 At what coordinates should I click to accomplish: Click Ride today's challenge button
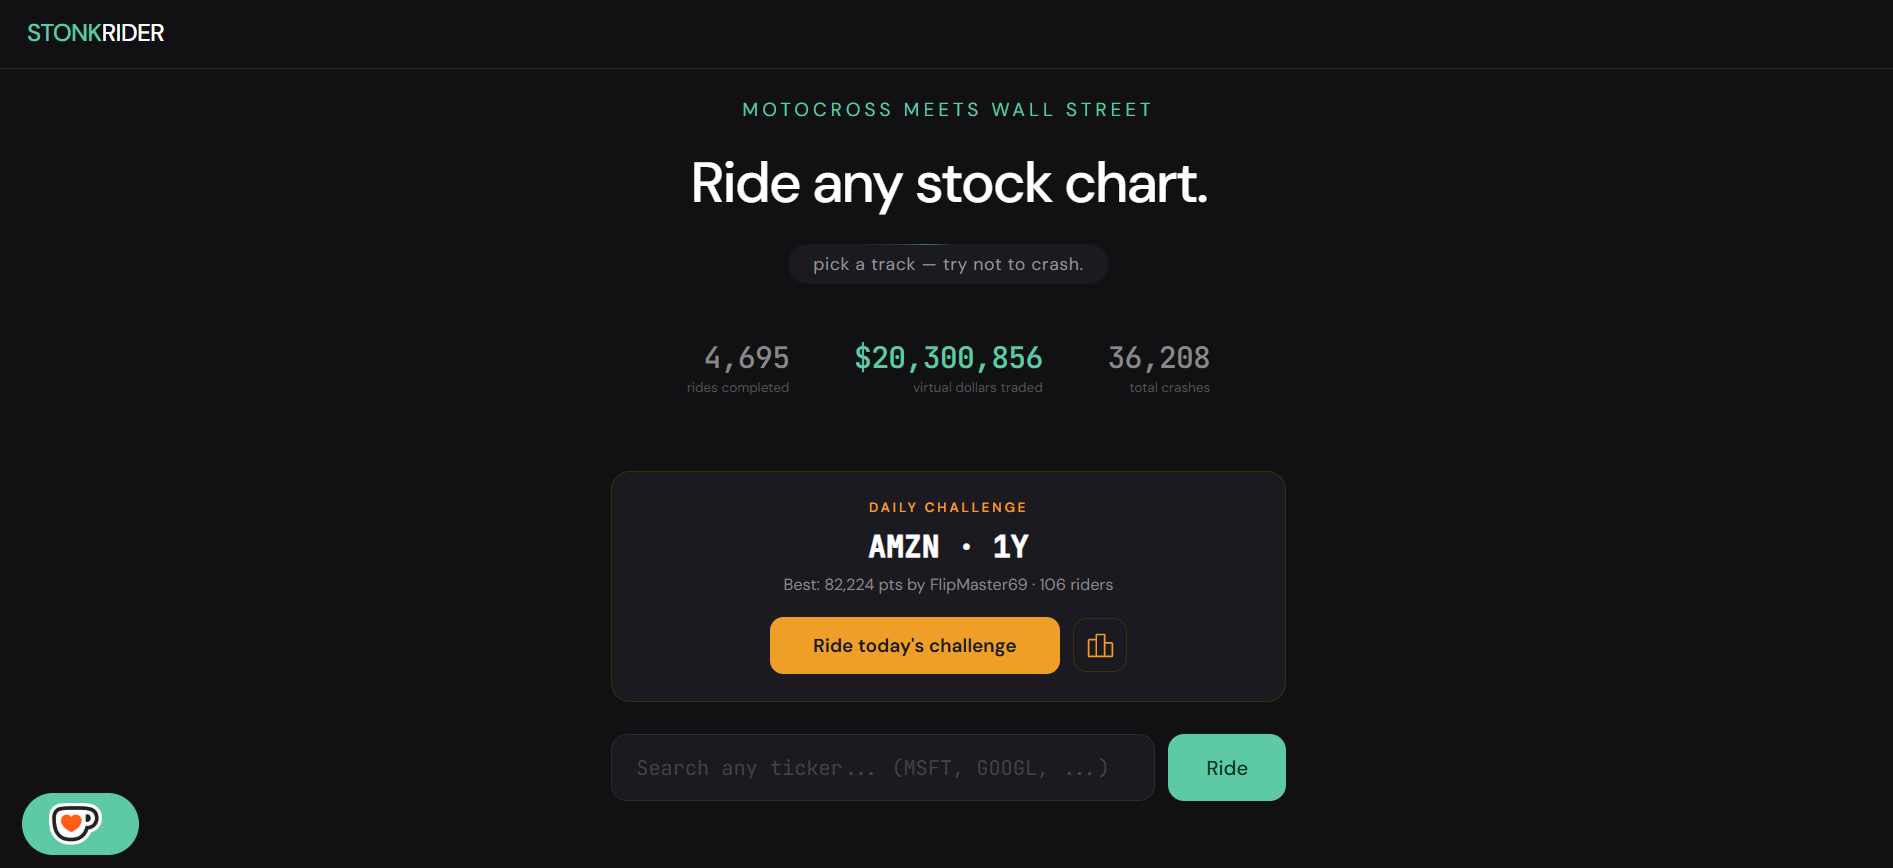point(914,645)
